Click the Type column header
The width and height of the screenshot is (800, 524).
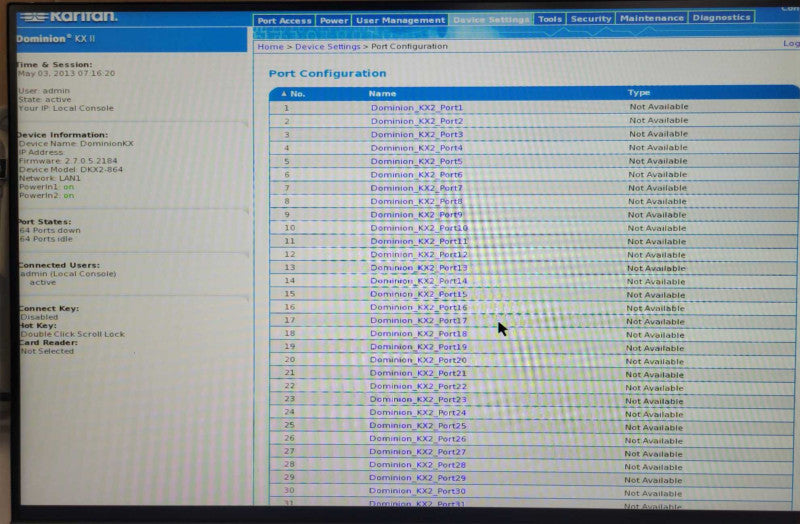click(639, 92)
